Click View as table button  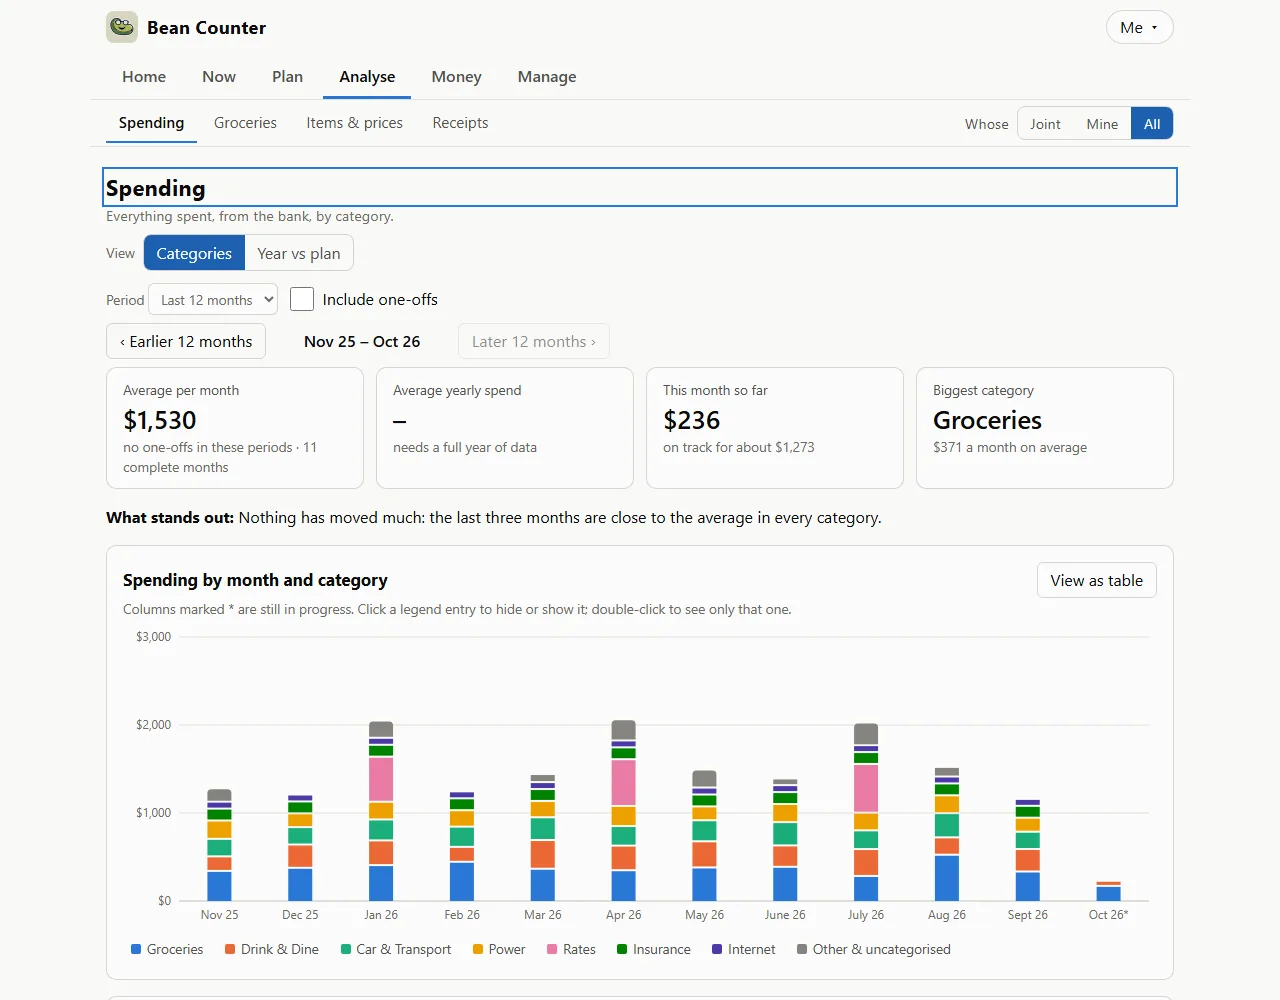click(1096, 580)
